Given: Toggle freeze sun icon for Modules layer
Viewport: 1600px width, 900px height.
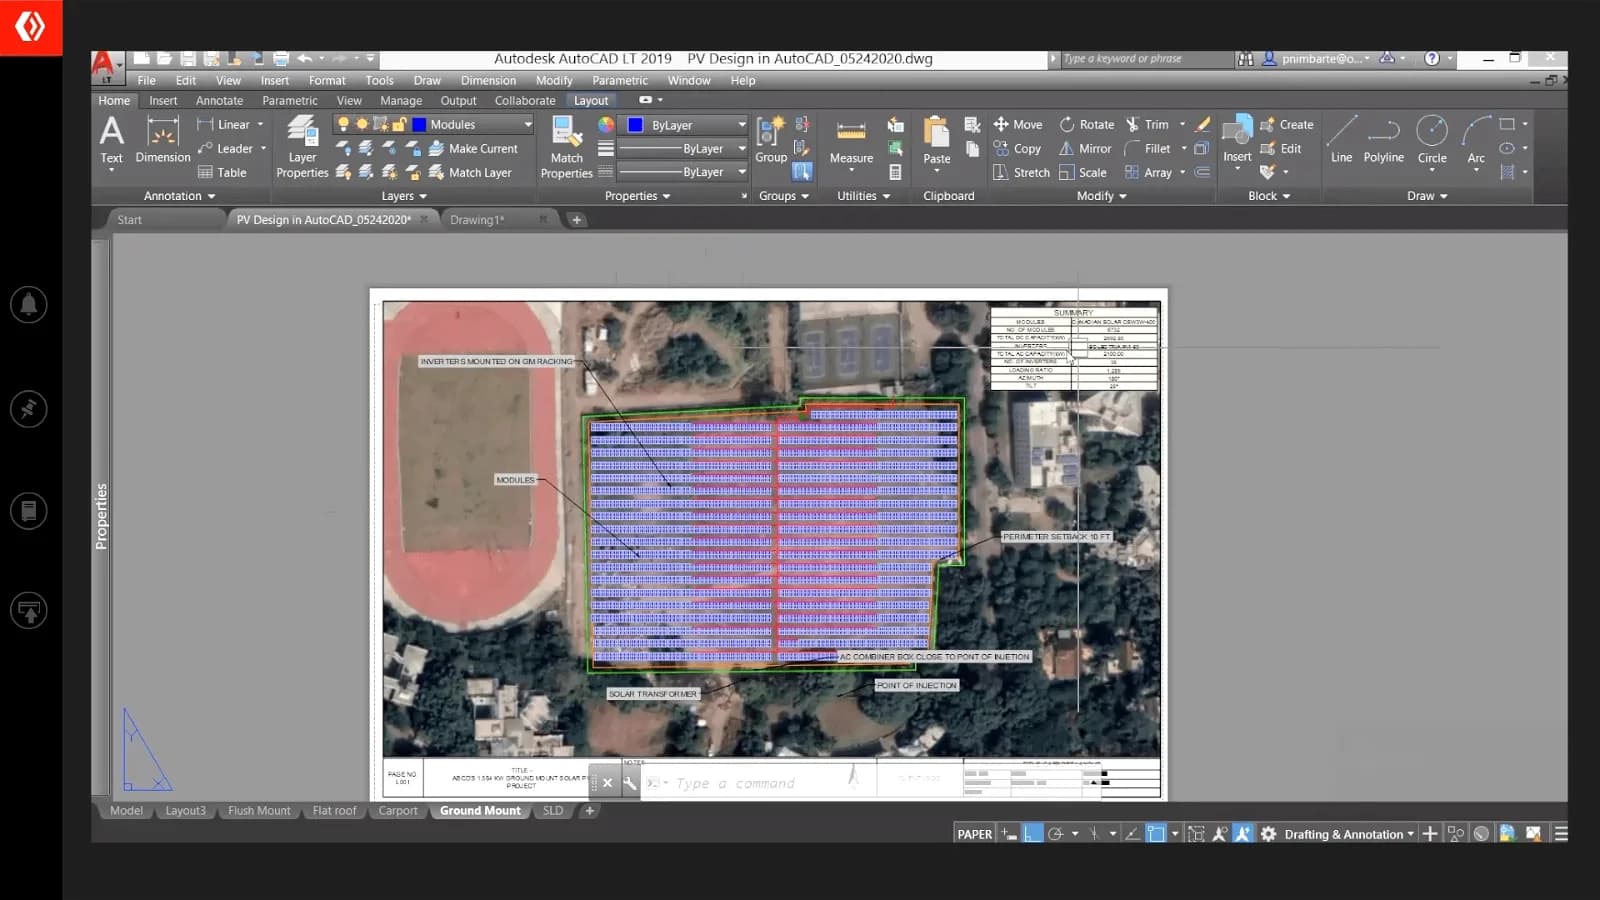Looking at the screenshot, I should 362,124.
